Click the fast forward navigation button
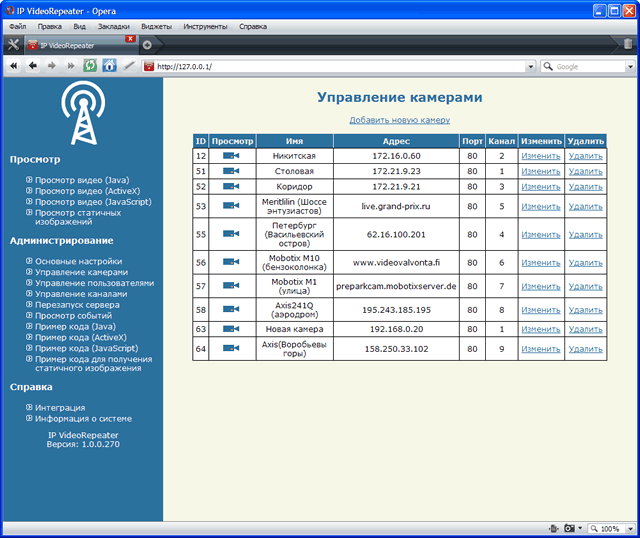640x538 pixels. pos(71,66)
